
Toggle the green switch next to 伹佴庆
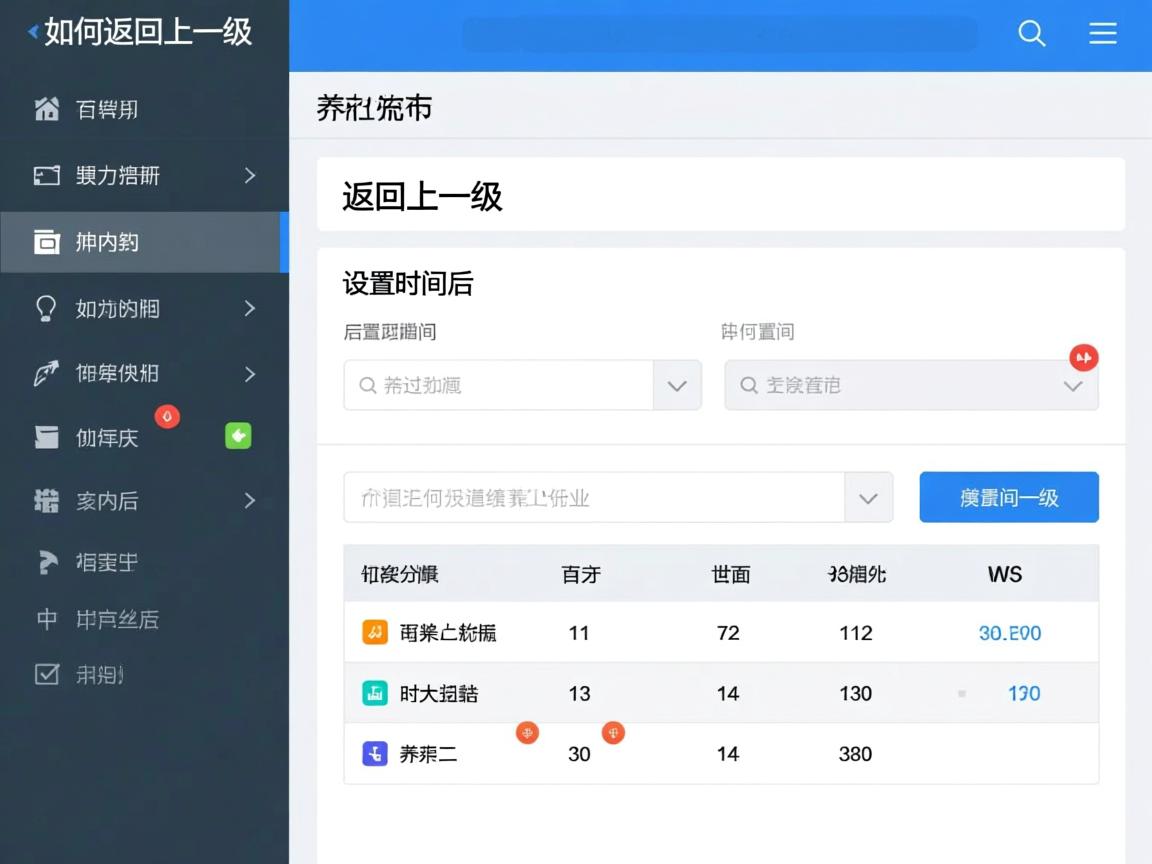coord(238,437)
